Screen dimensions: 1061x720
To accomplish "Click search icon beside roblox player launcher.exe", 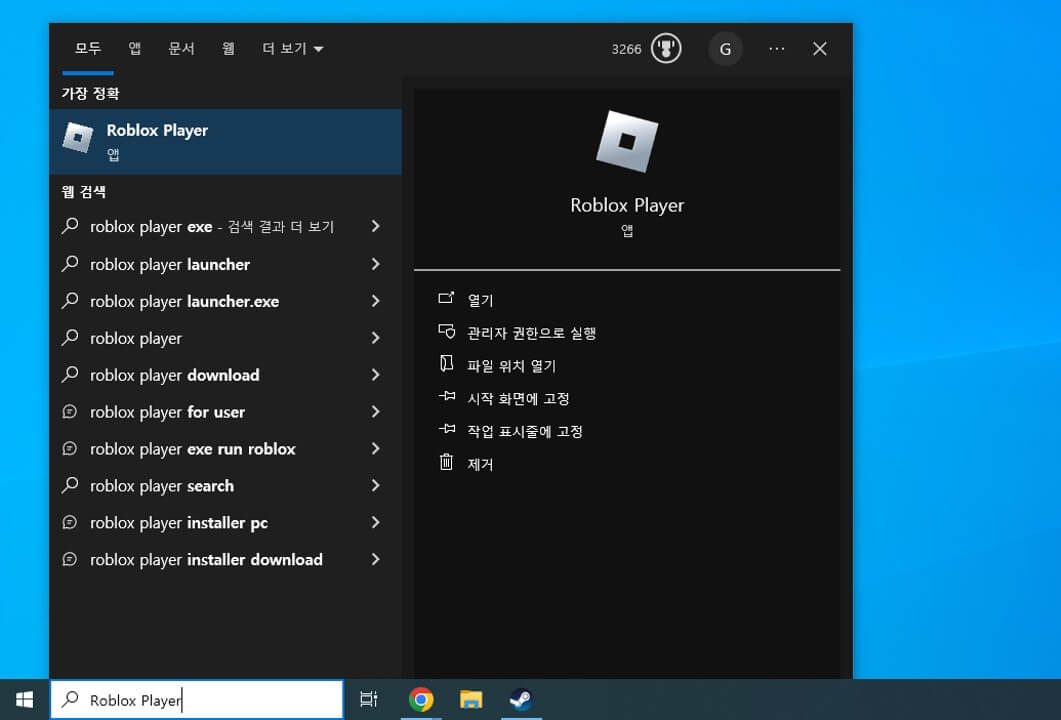I will tap(70, 300).
